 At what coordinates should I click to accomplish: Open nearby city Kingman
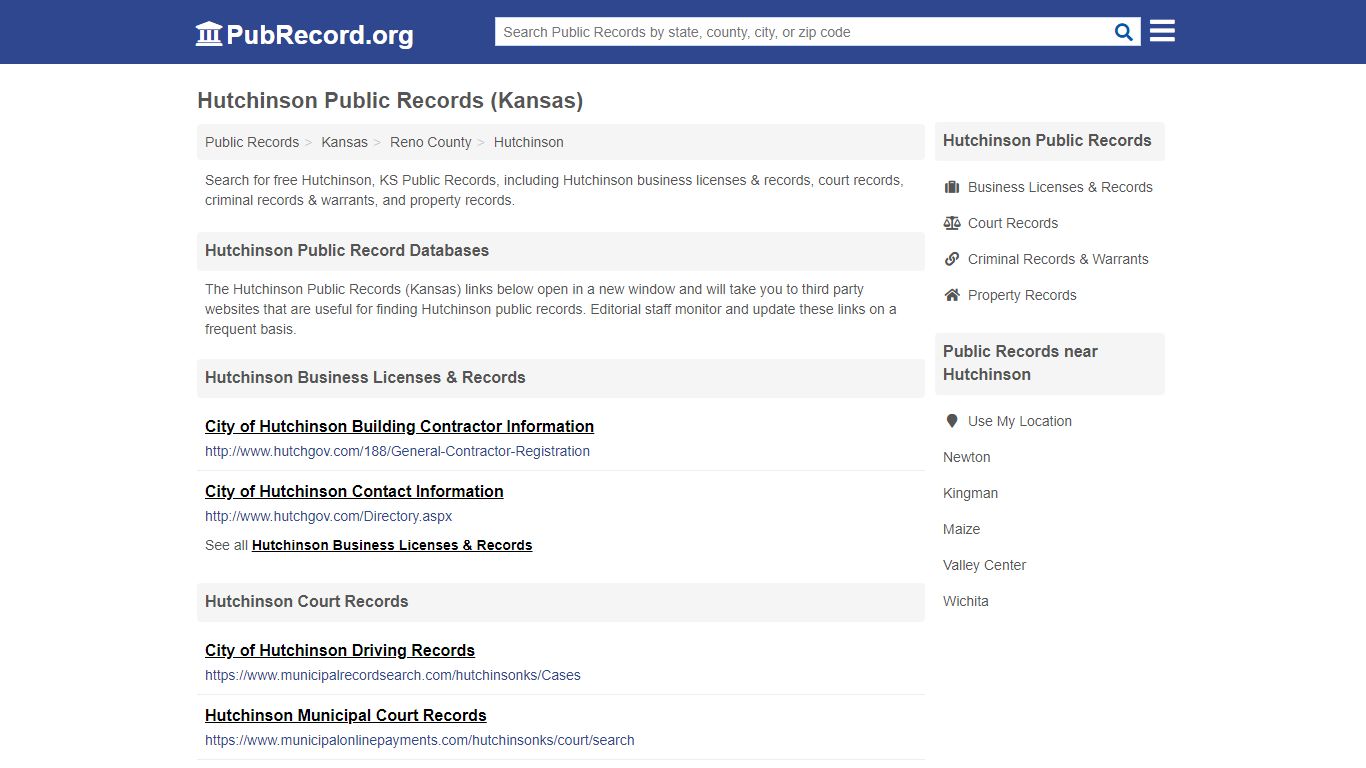pyautogui.click(x=971, y=493)
